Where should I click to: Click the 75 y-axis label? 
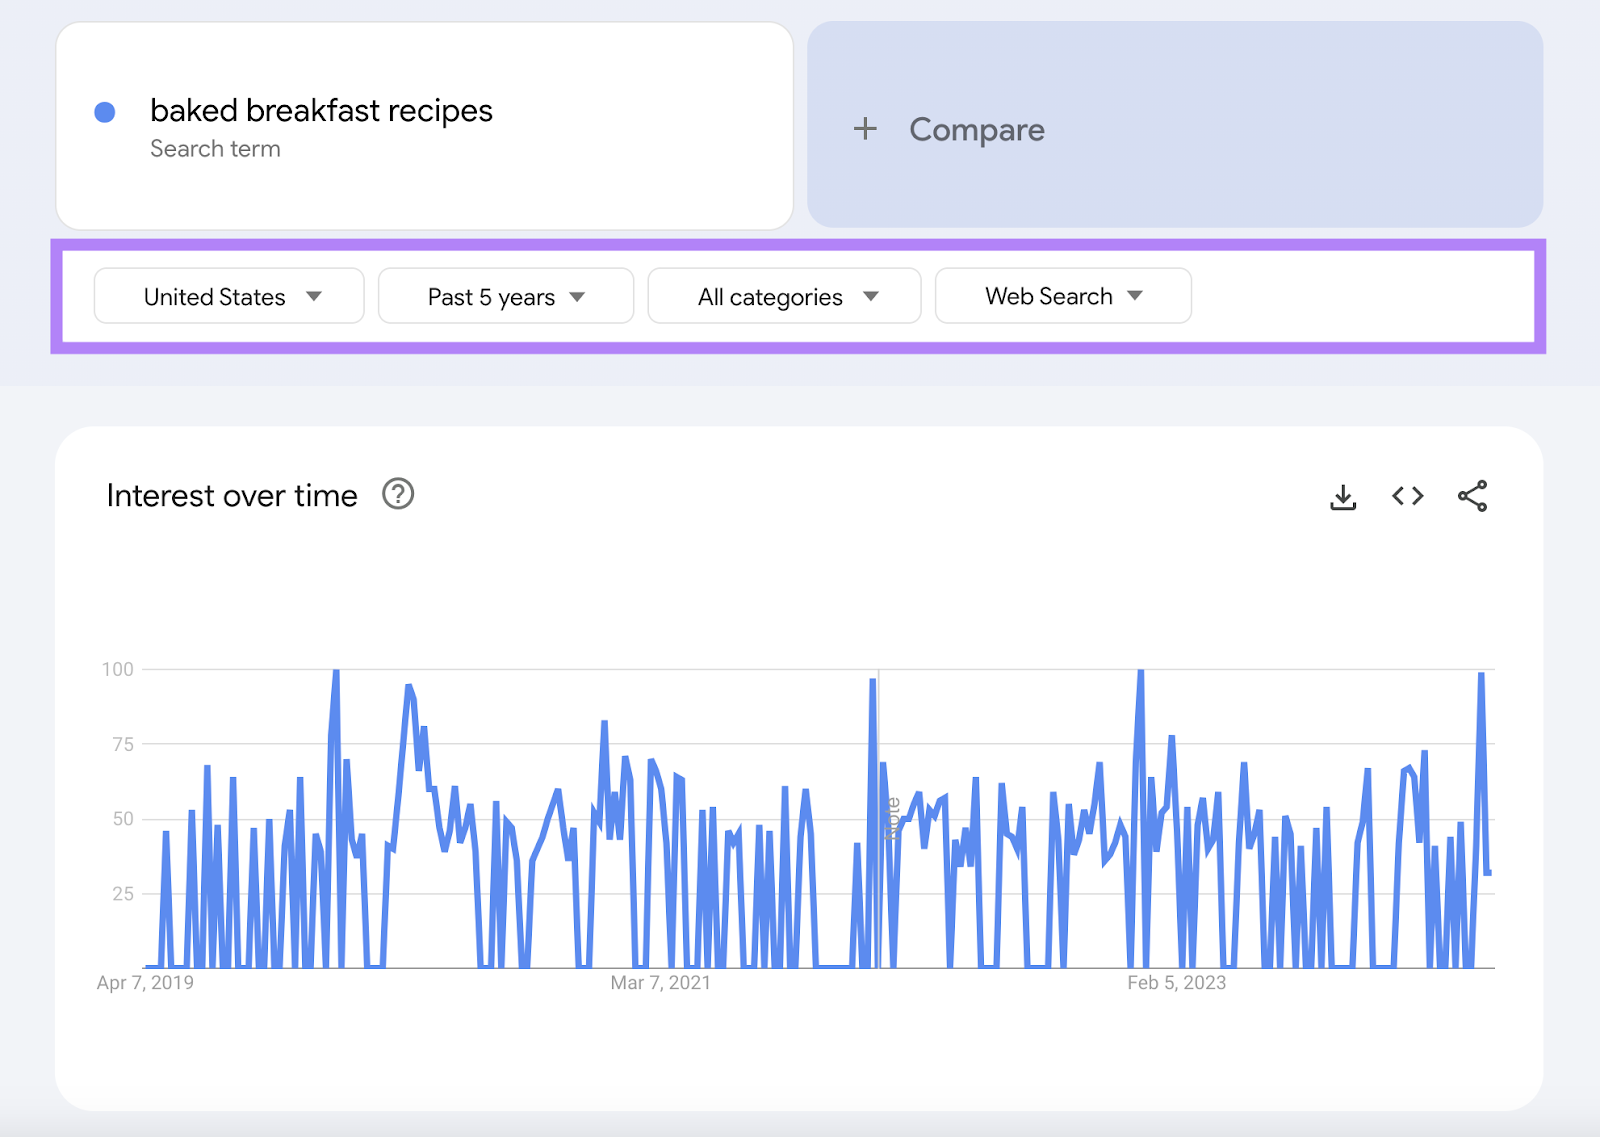[123, 744]
